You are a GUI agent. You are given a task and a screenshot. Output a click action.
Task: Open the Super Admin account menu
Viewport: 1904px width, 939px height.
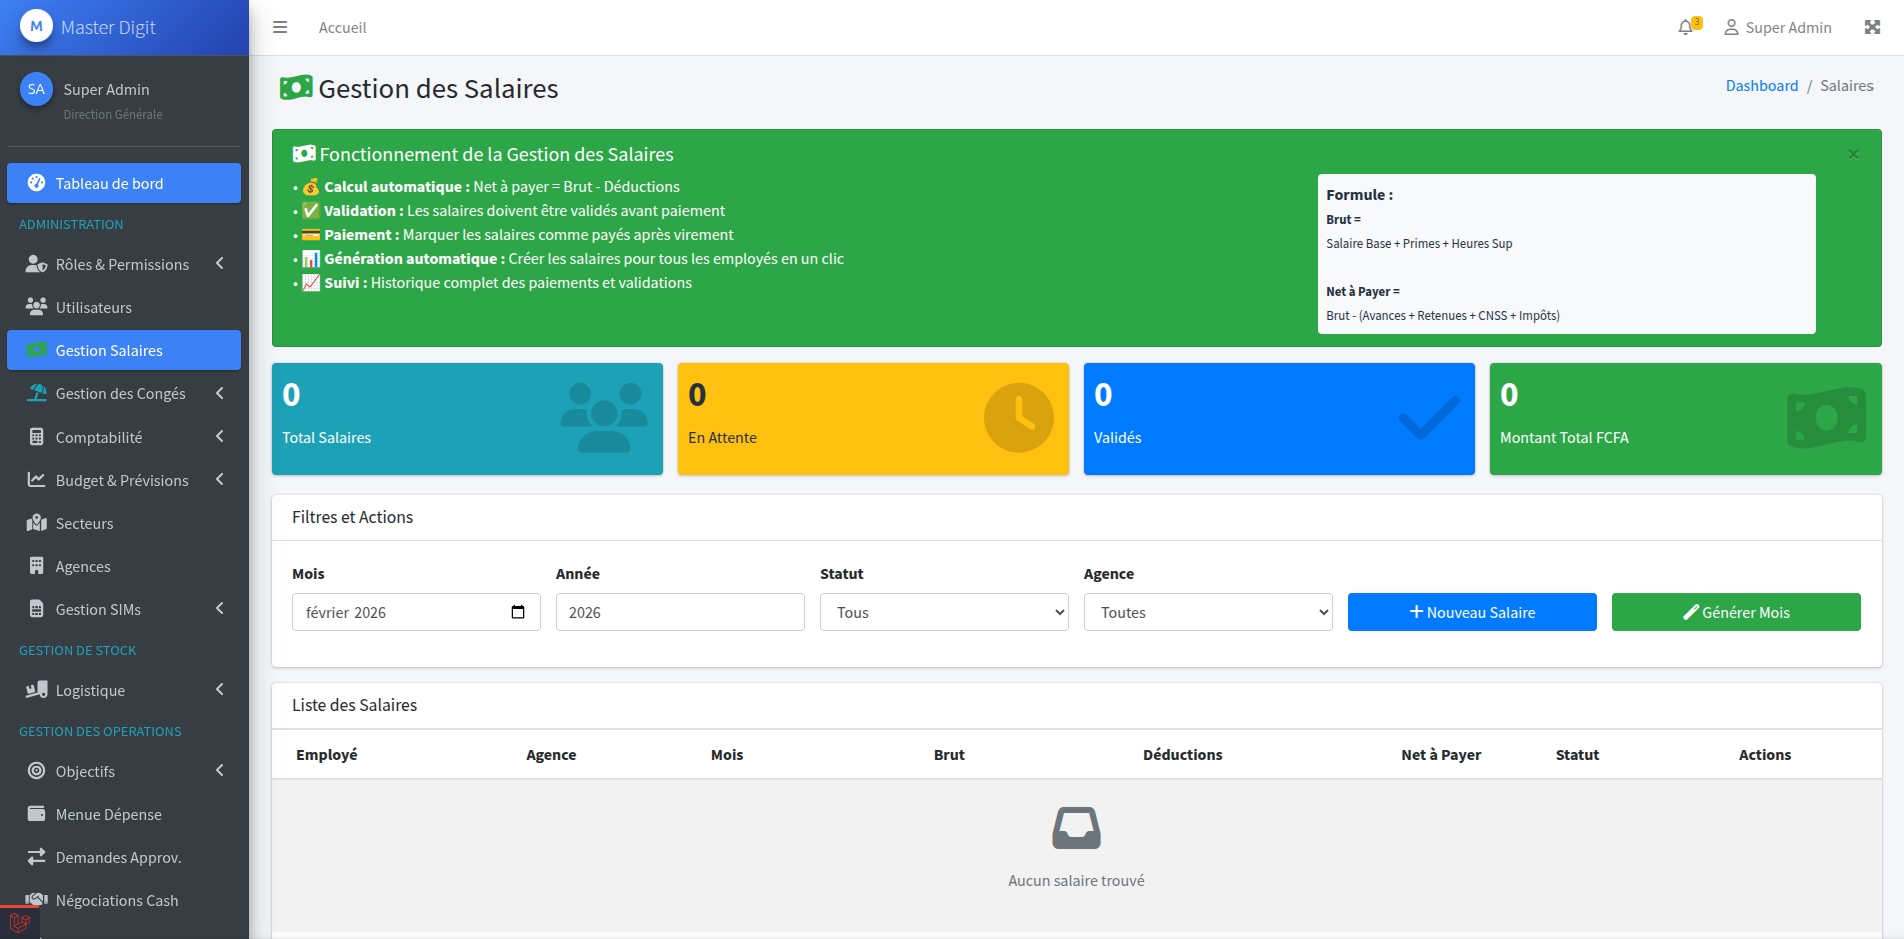(x=1778, y=27)
